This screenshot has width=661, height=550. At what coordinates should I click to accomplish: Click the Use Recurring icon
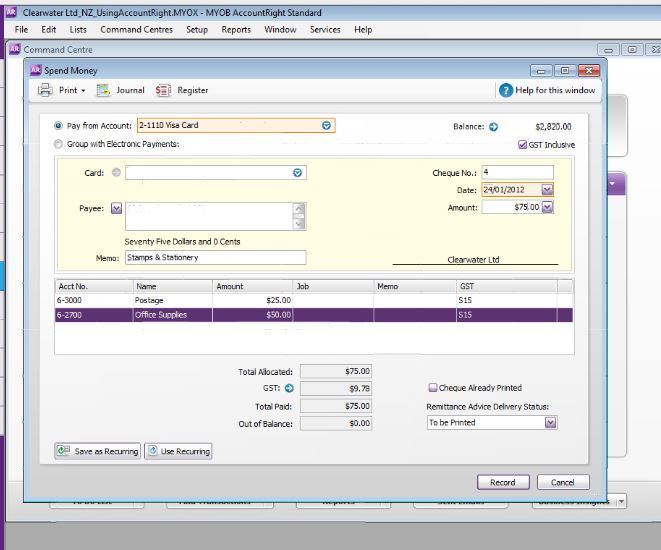tap(153, 451)
